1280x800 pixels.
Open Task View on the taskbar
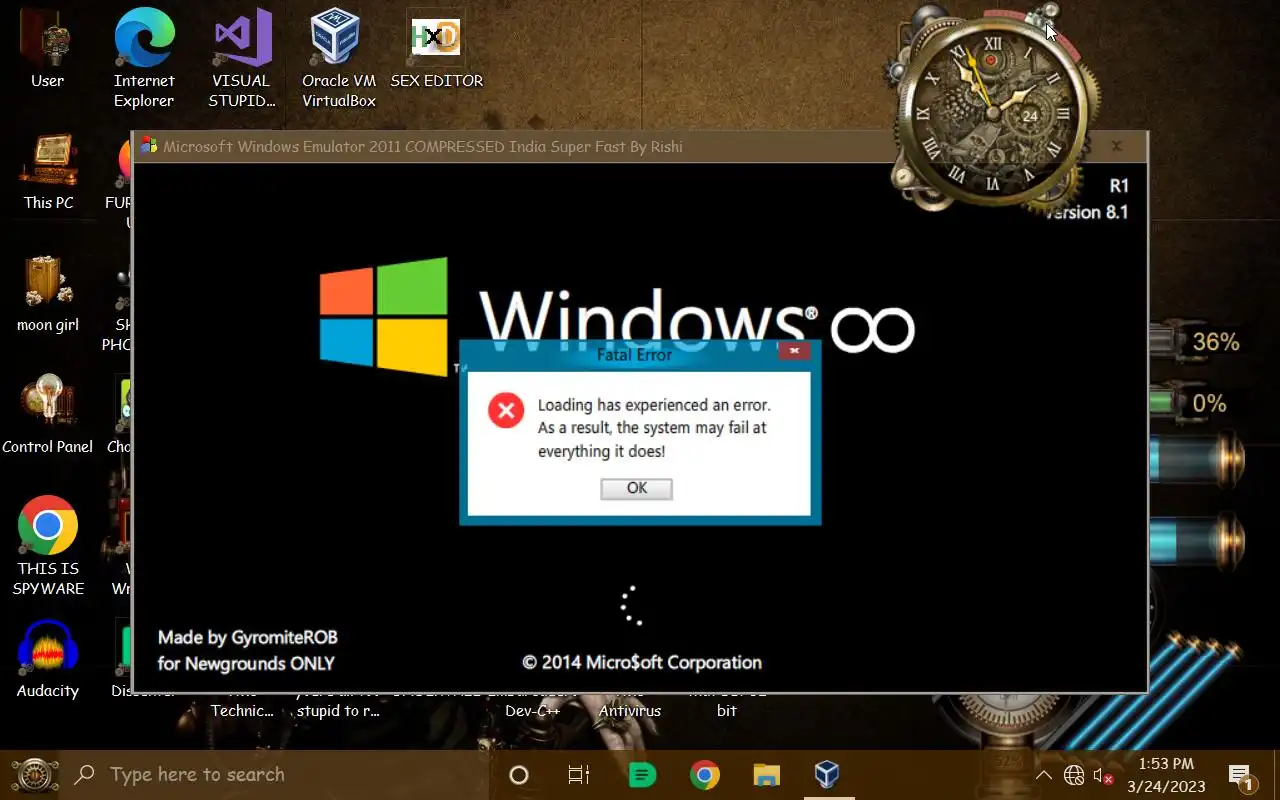578,775
